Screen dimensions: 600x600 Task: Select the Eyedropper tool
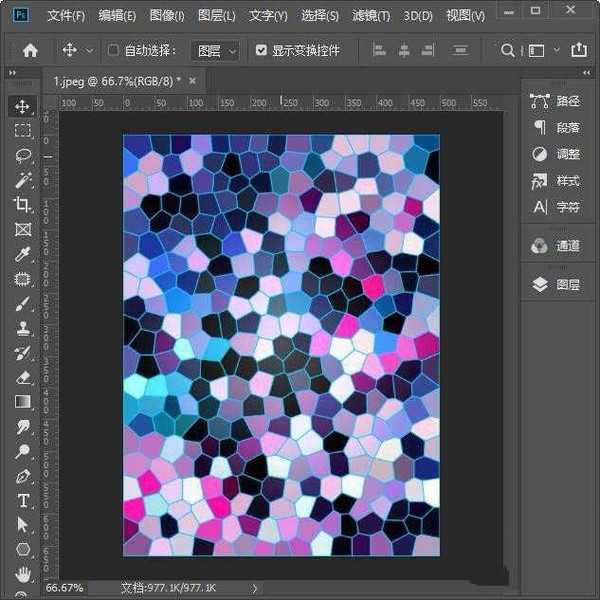(x=22, y=254)
